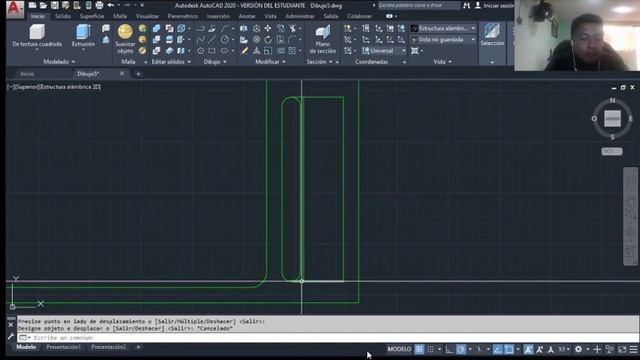Viewport: 640px width, 360px height.
Task: Open the Paramétrico ribbon tab
Action: (x=183, y=16)
